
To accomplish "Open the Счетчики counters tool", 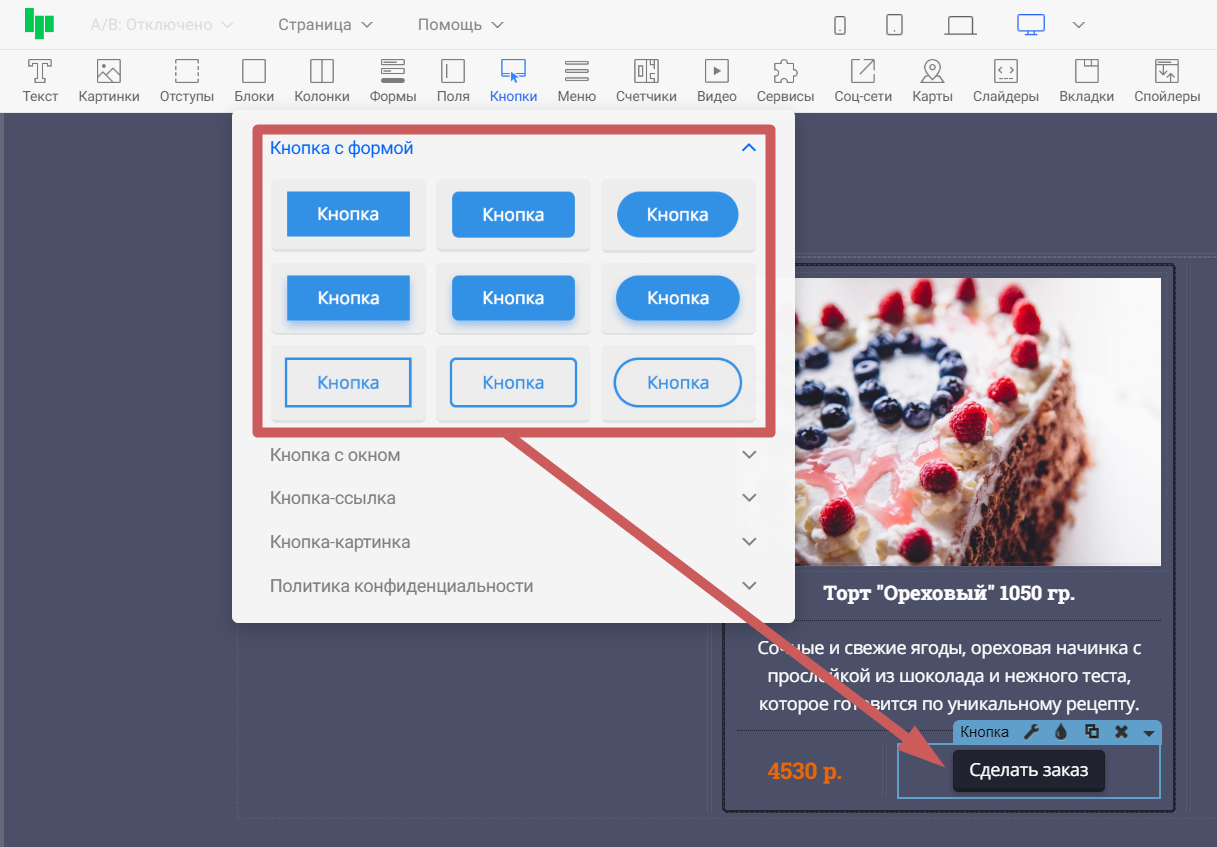I will (x=646, y=81).
